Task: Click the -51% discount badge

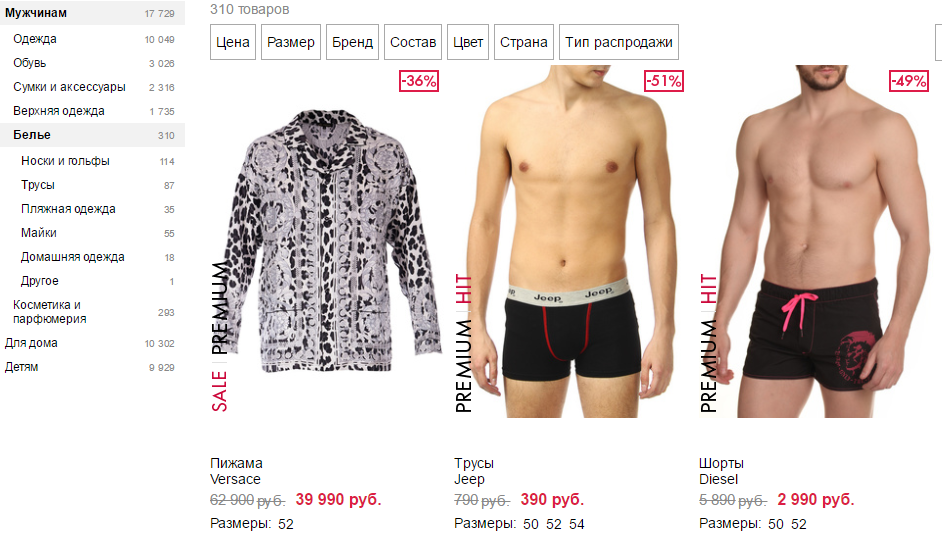Action: pyautogui.click(x=664, y=80)
